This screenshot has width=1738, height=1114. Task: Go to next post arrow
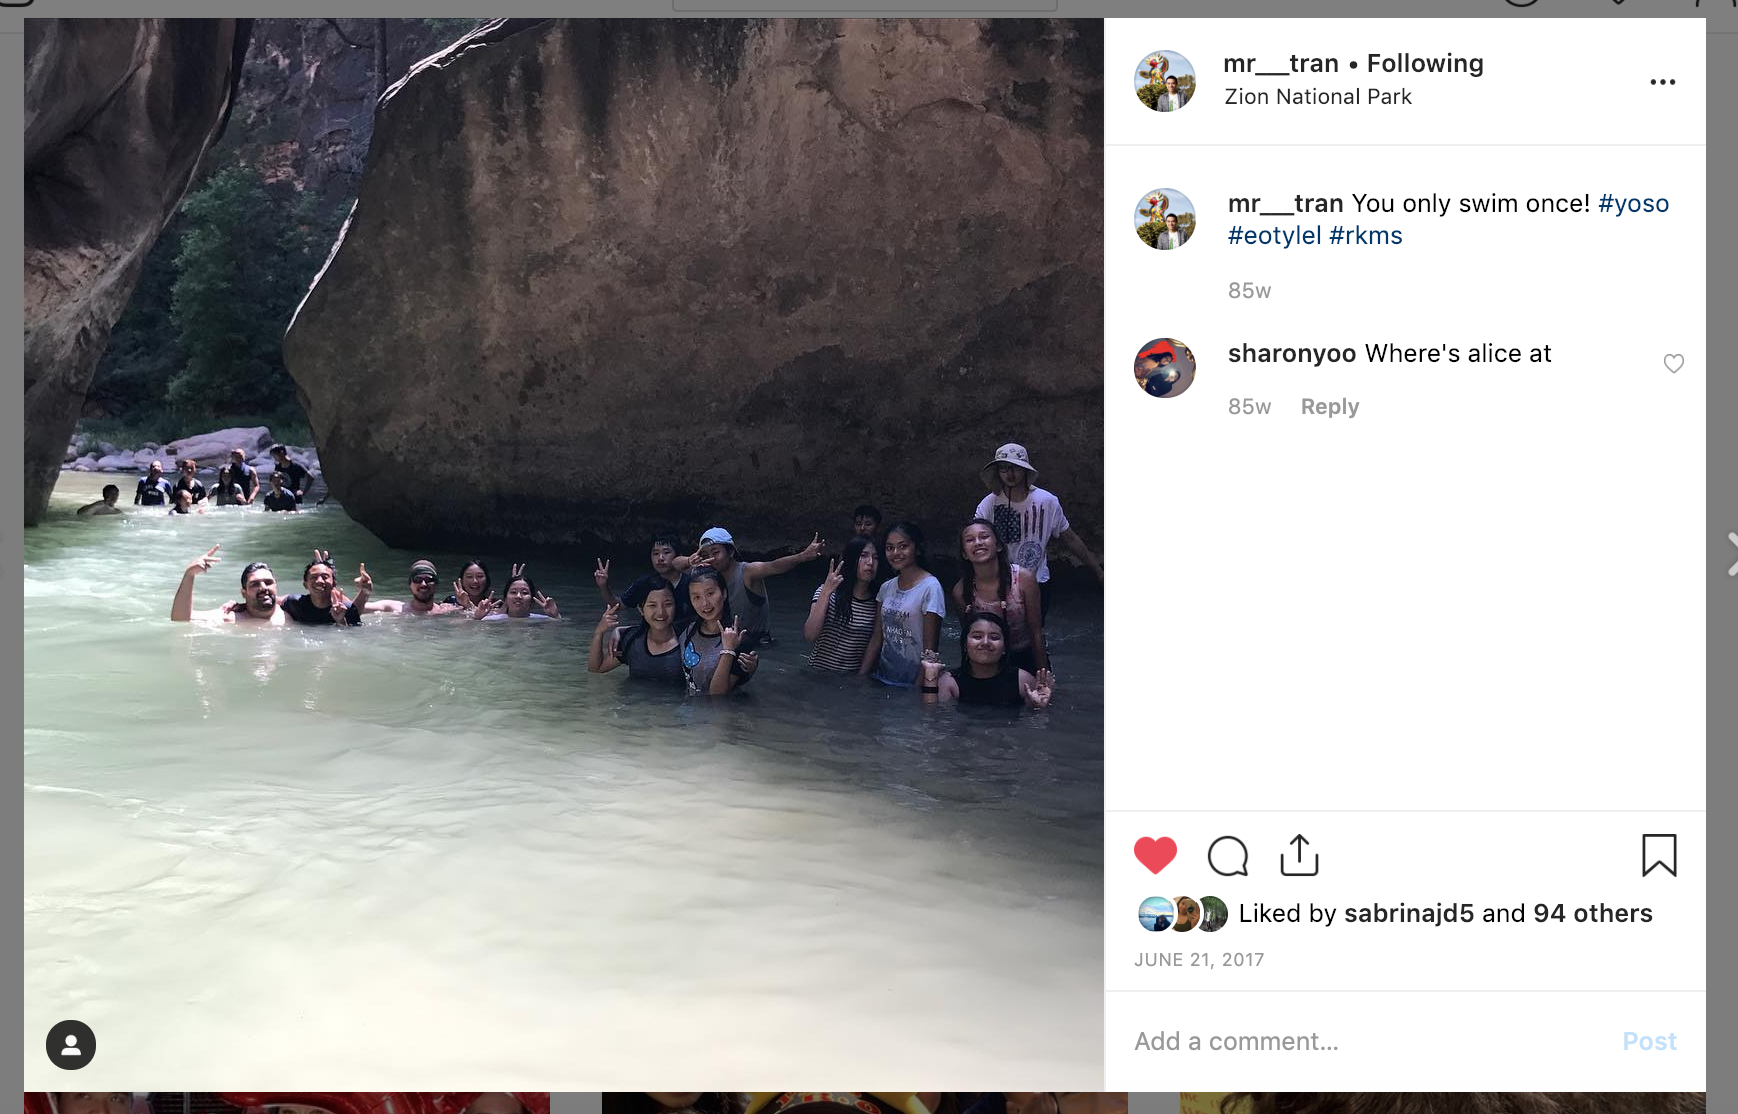point(1731,554)
